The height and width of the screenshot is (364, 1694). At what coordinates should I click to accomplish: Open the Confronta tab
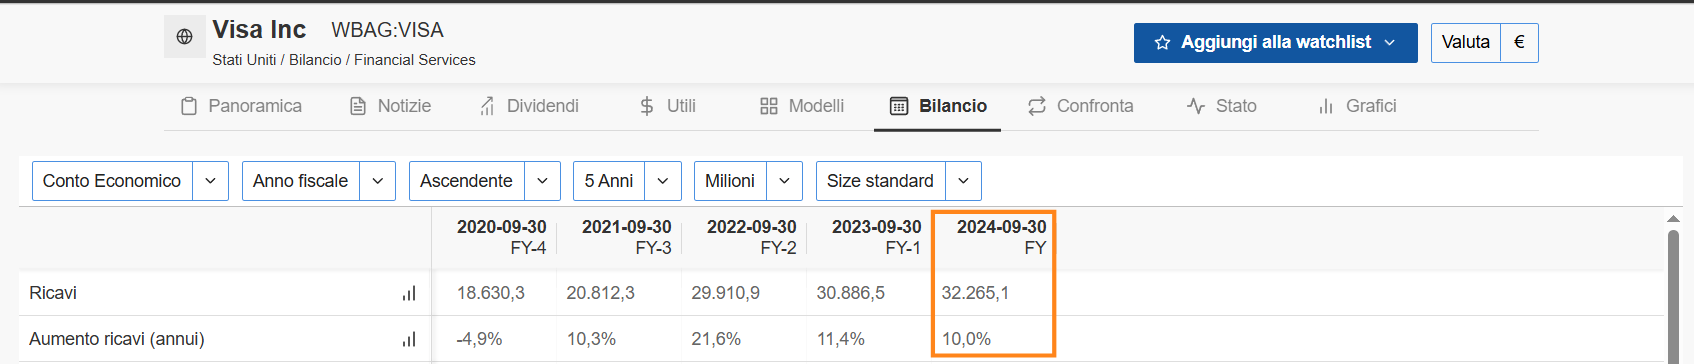1080,106
